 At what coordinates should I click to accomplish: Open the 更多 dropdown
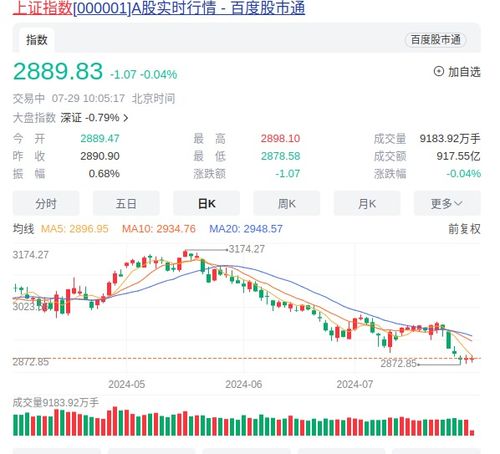[x=447, y=203]
